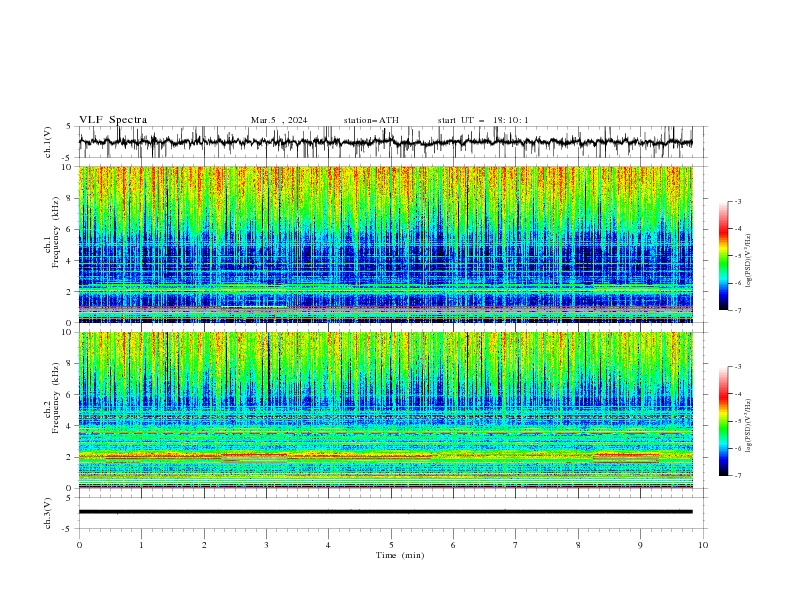Click time axis tick label "7"
The height and width of the screenshot is (612, 792).
point(516,545)
